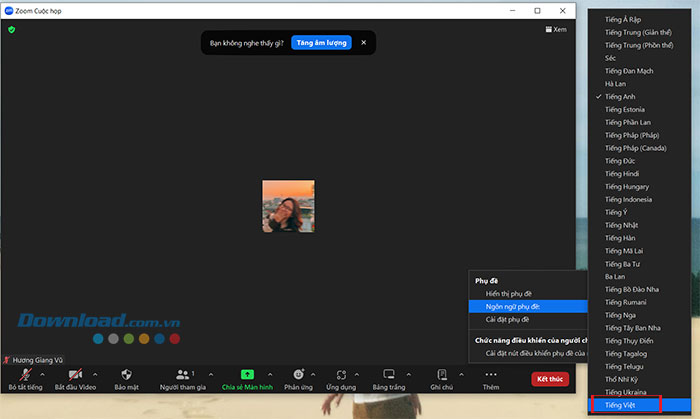Image resolution: width=700 pixels, height=419 pixels.
Task: Open the Ứng dụng apps icon
Action: [340, 373]
